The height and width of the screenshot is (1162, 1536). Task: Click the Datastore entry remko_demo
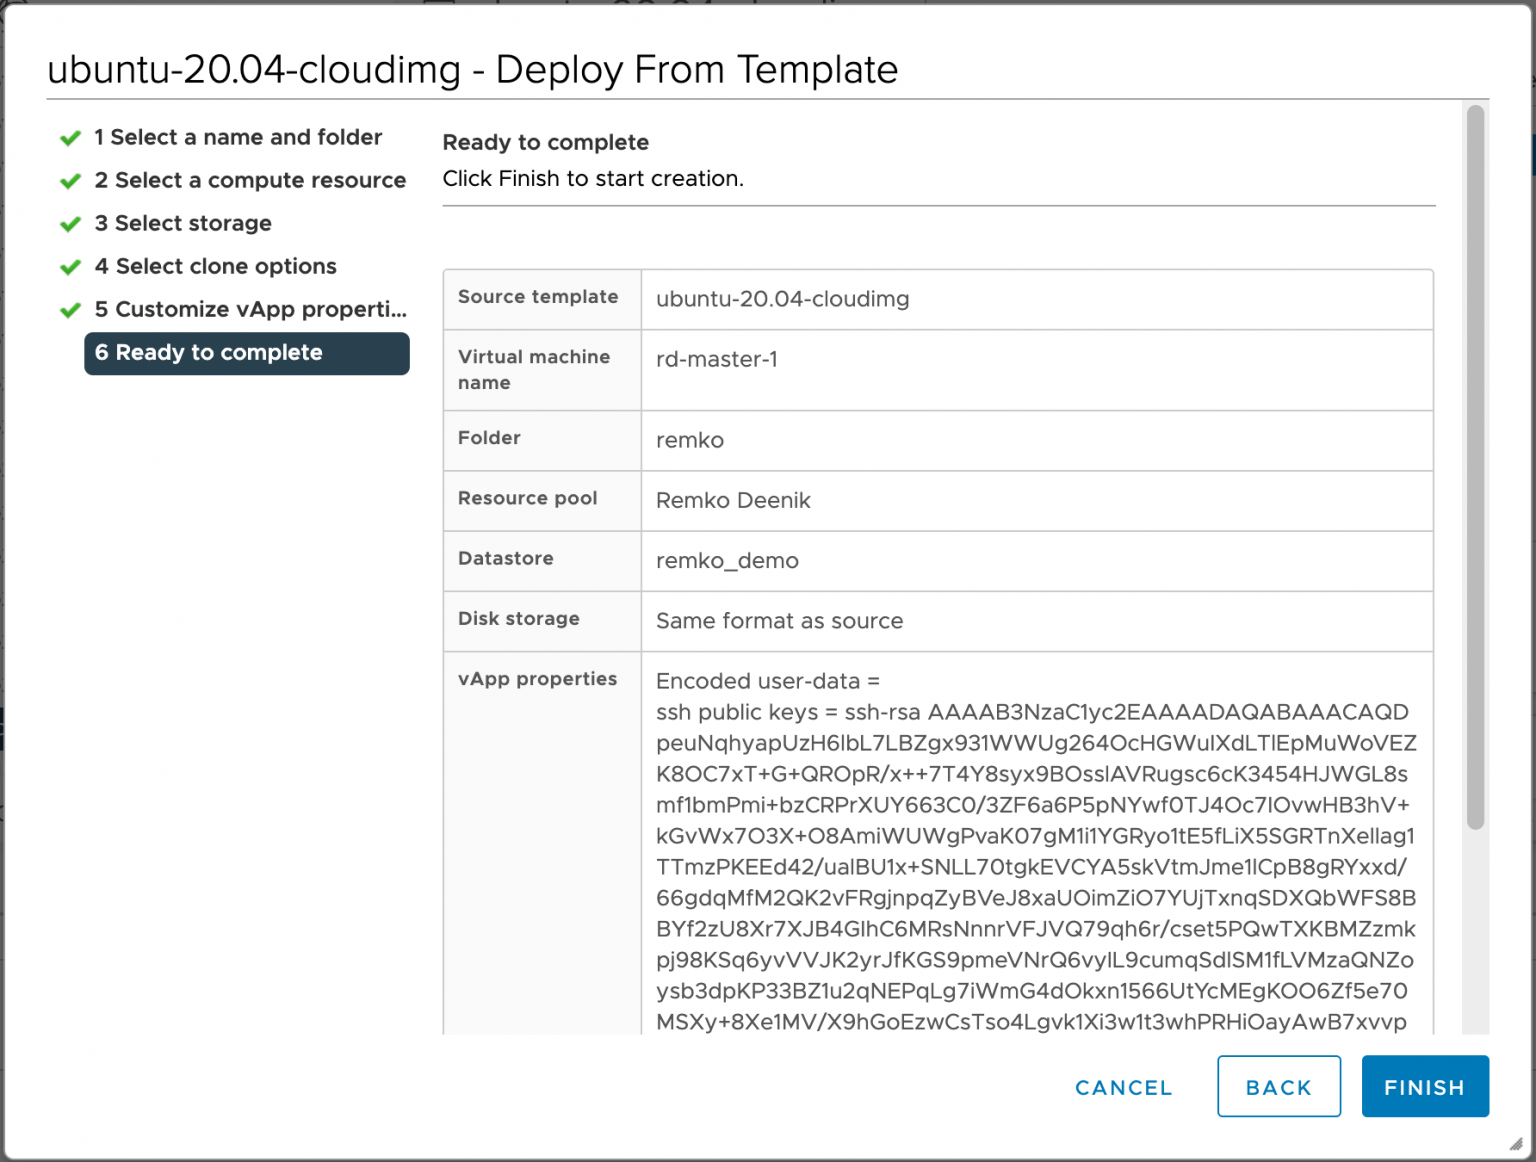pos(727,561)
